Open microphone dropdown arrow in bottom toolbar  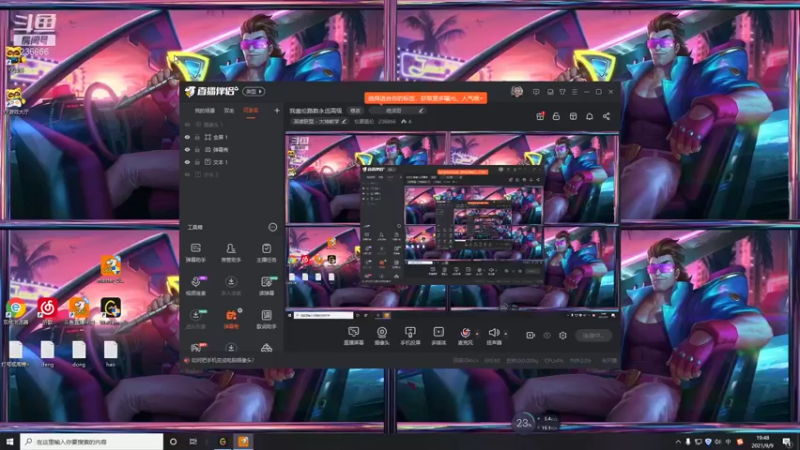pos(478,334)
